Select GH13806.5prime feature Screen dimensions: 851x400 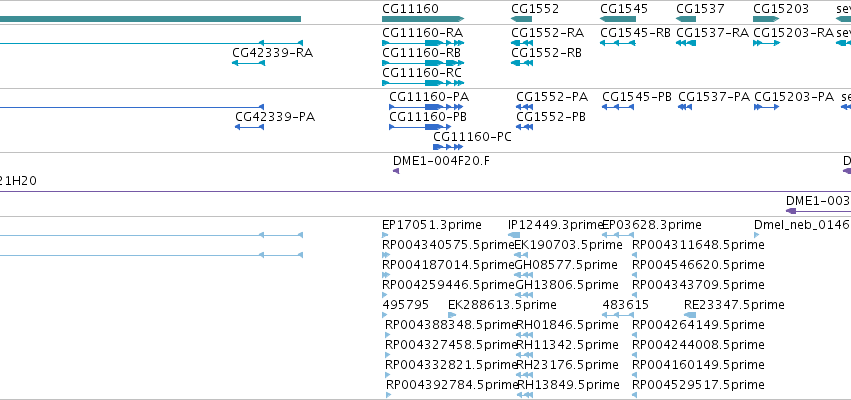(567, 285)
